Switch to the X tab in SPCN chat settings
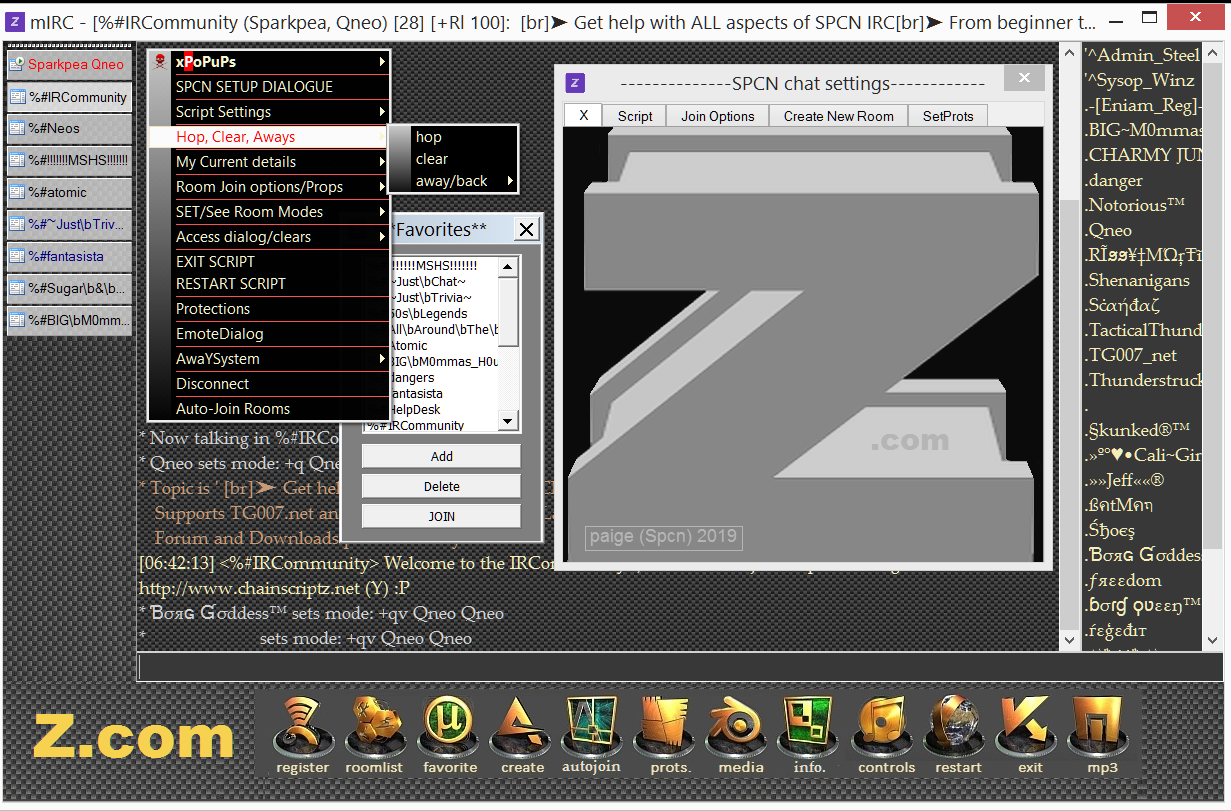Viewport: 1231px width, 811px height. pos(583,116)
